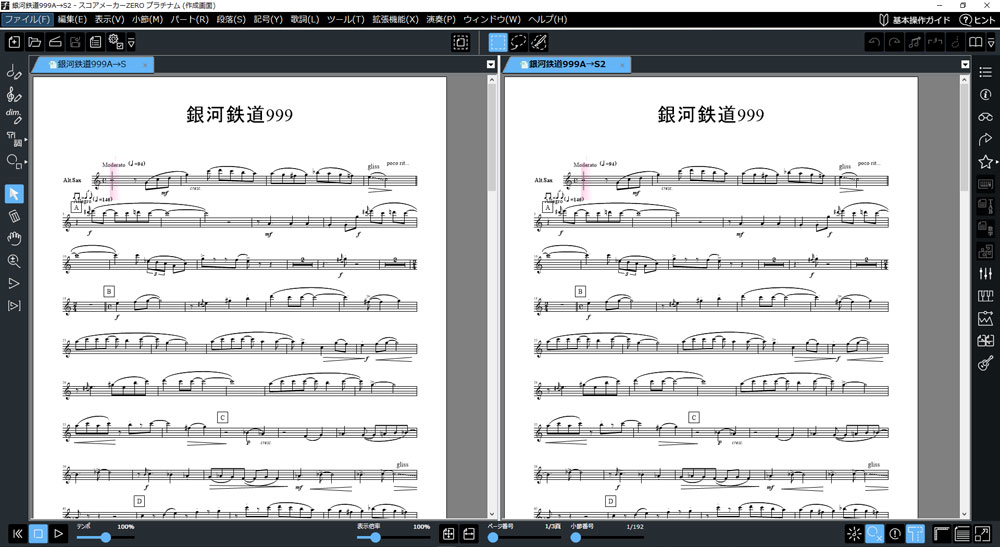Open the 演奏(P) menu
Image resolution: width=1000 pixels, height=547 pixels.
pyautogui.click(x=441, y=19)
